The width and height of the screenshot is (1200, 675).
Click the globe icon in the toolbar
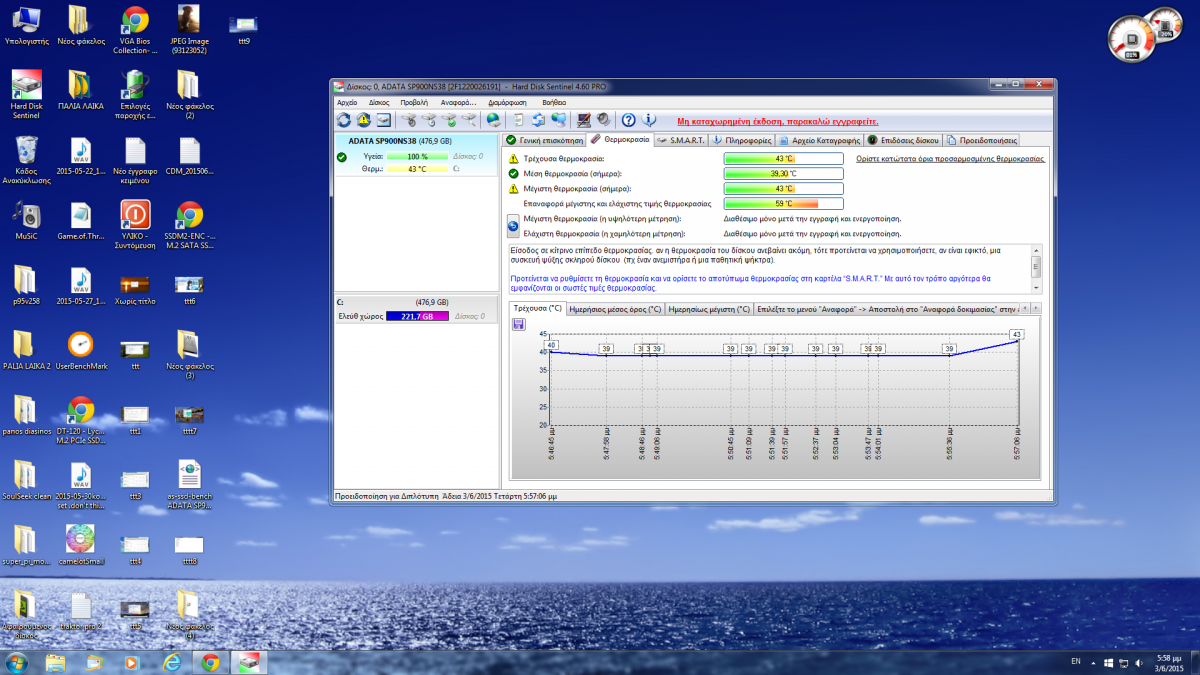click(492, 120)
